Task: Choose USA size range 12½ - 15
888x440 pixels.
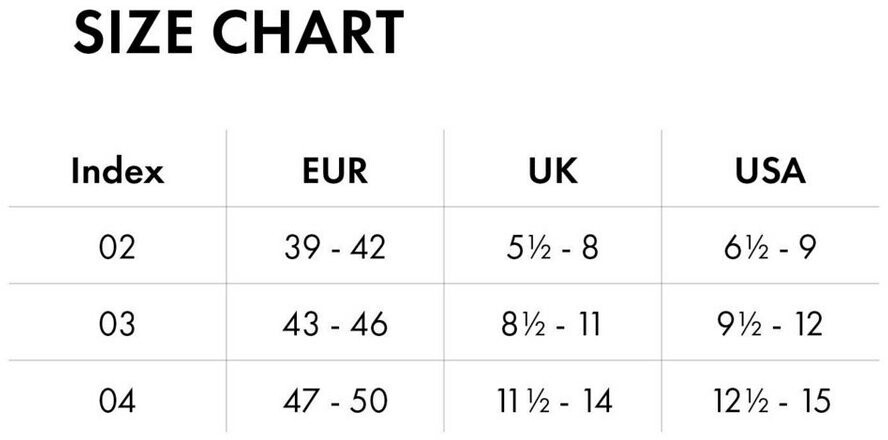Action: tap(770, 401)
